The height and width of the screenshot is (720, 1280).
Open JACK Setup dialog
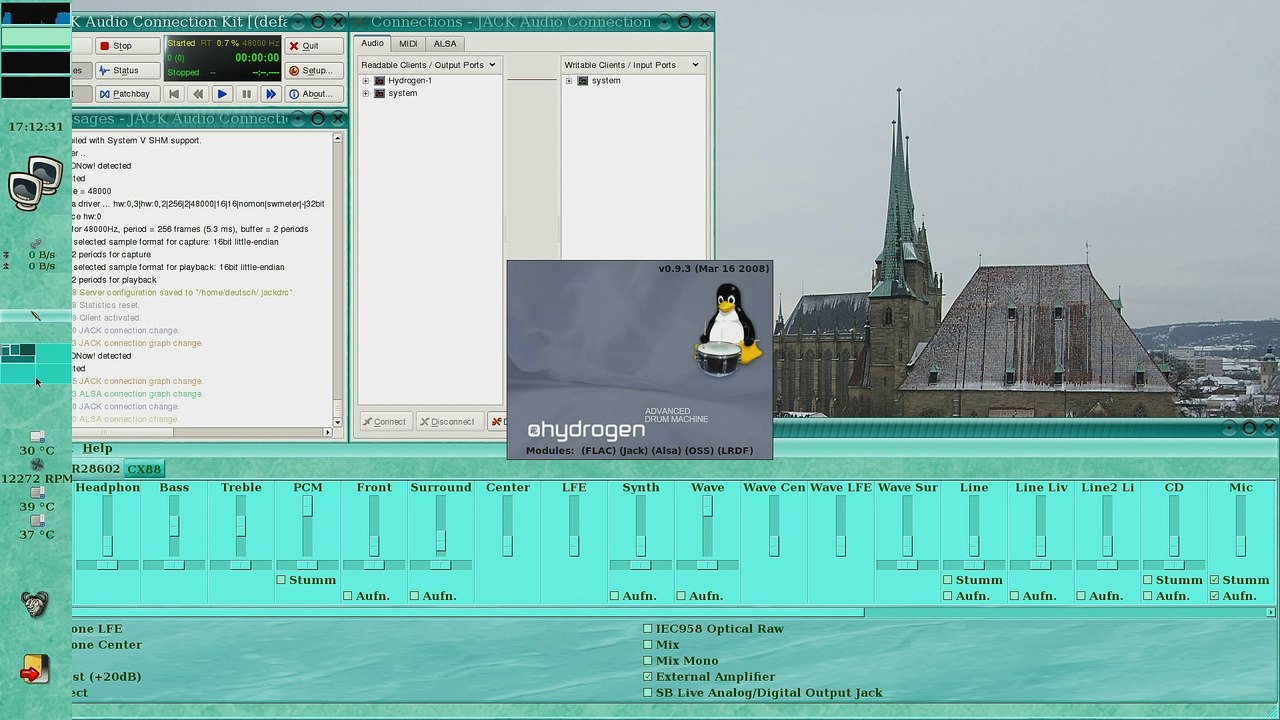[313, 70]
